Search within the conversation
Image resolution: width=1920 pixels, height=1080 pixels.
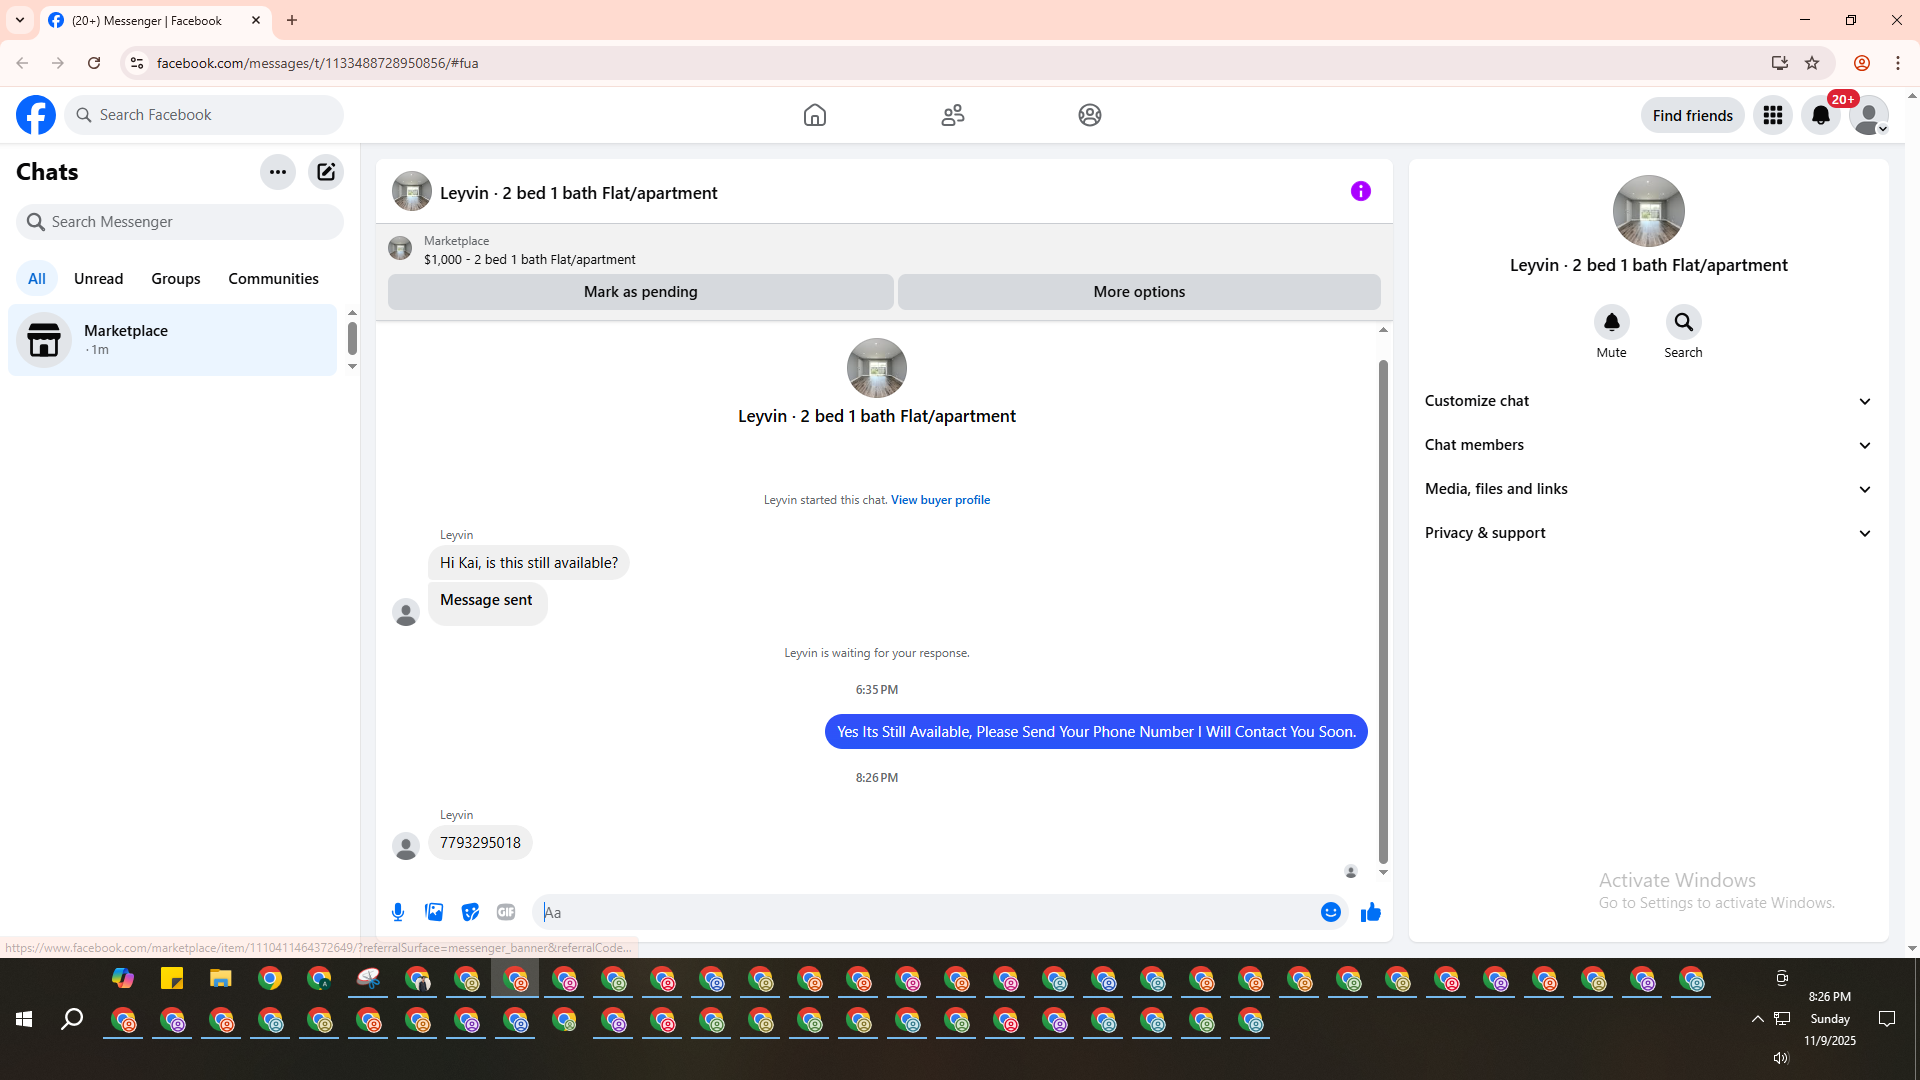[1684, 322]
